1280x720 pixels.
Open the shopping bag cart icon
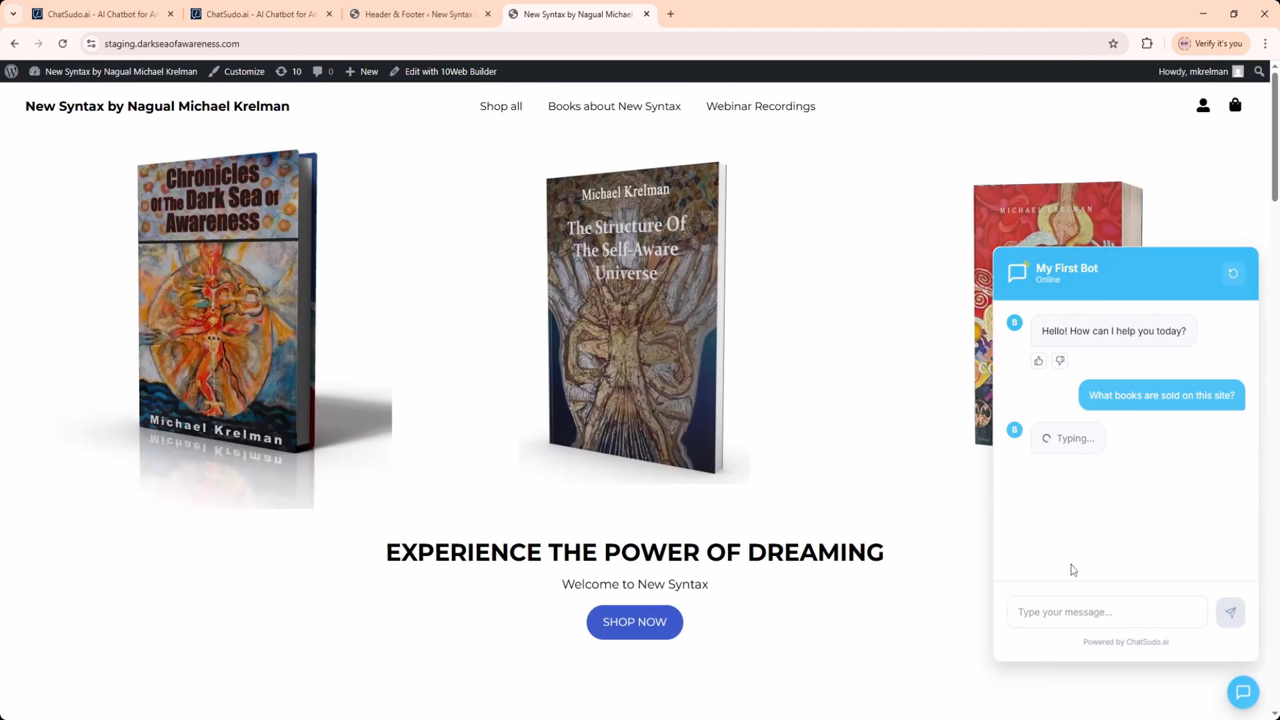pos(1235,105)
